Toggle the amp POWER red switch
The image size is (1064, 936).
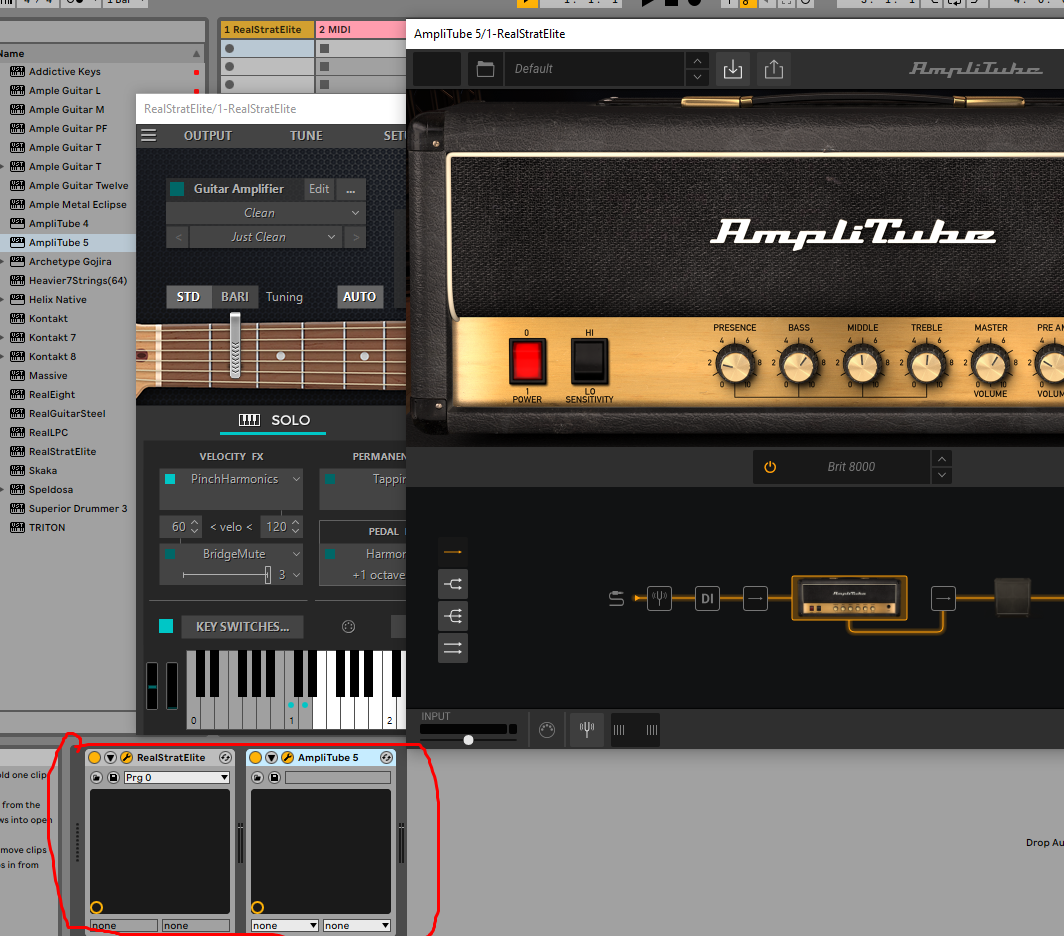tap(527, 360)
